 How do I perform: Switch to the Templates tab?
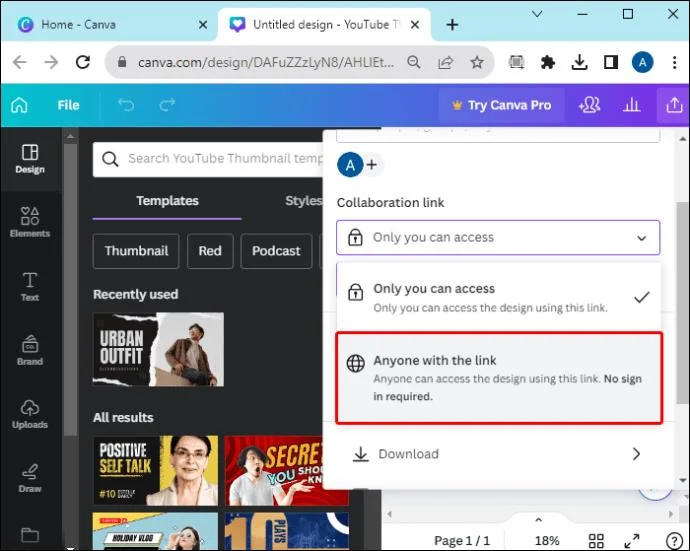point(167,201)
